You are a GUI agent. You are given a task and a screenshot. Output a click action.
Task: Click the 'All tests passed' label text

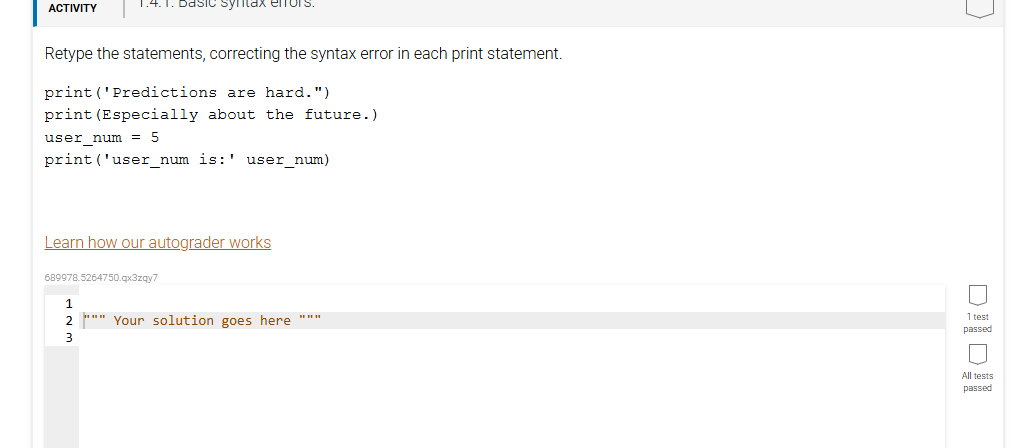pyautogui.click(x=977, y=382)
